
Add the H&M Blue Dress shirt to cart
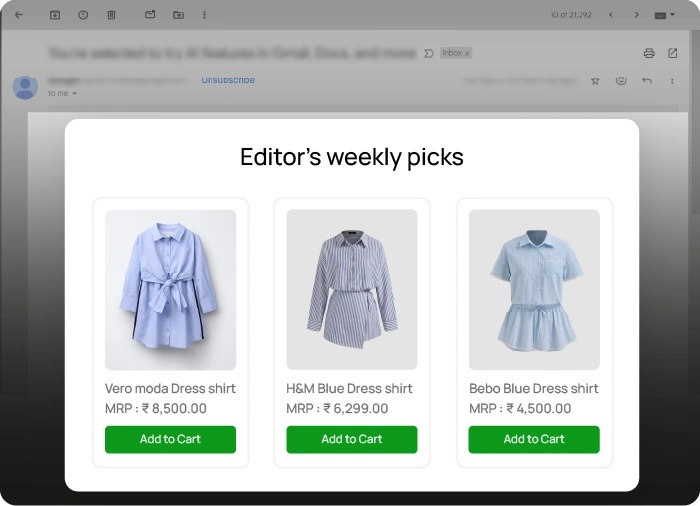[352, 439]
